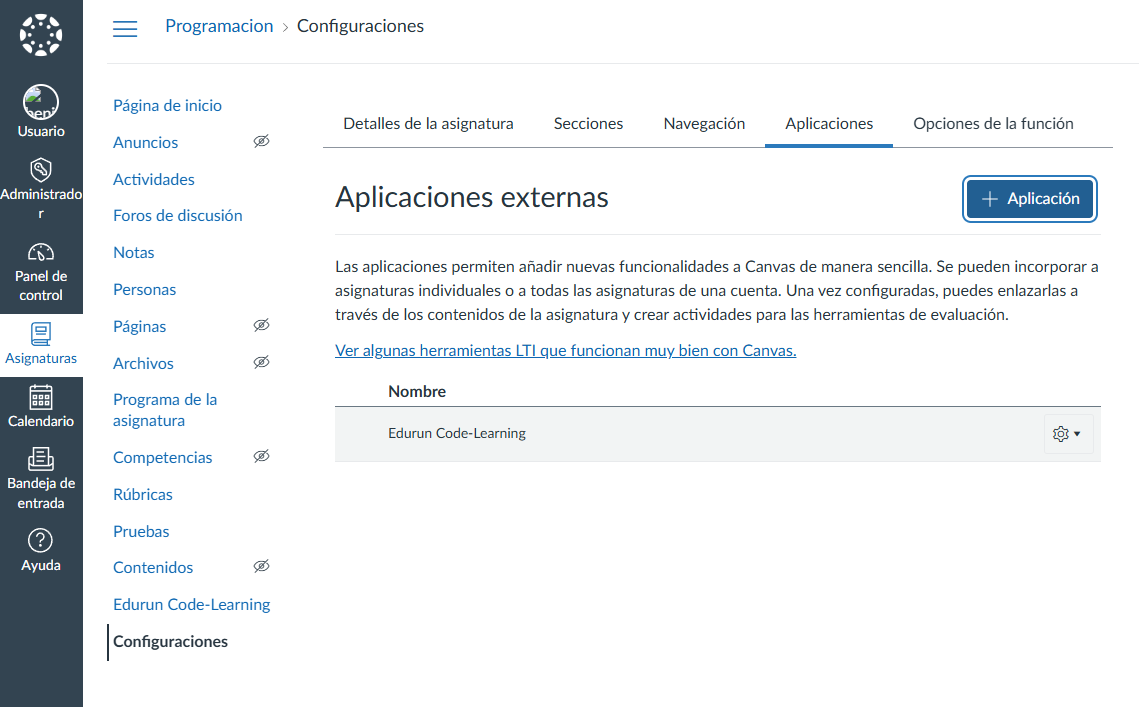1139x707 pixels.
Task: Open the Opciones de la función tab
Action: click(x=992, y=123)
